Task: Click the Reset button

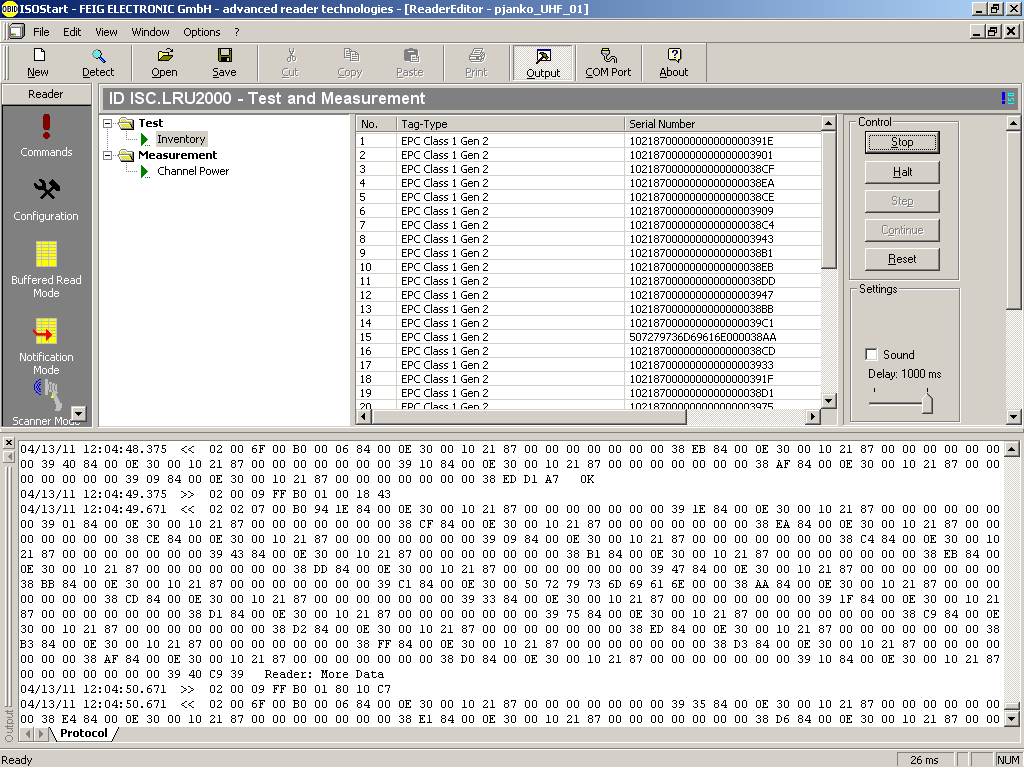Action: [902, 259]
